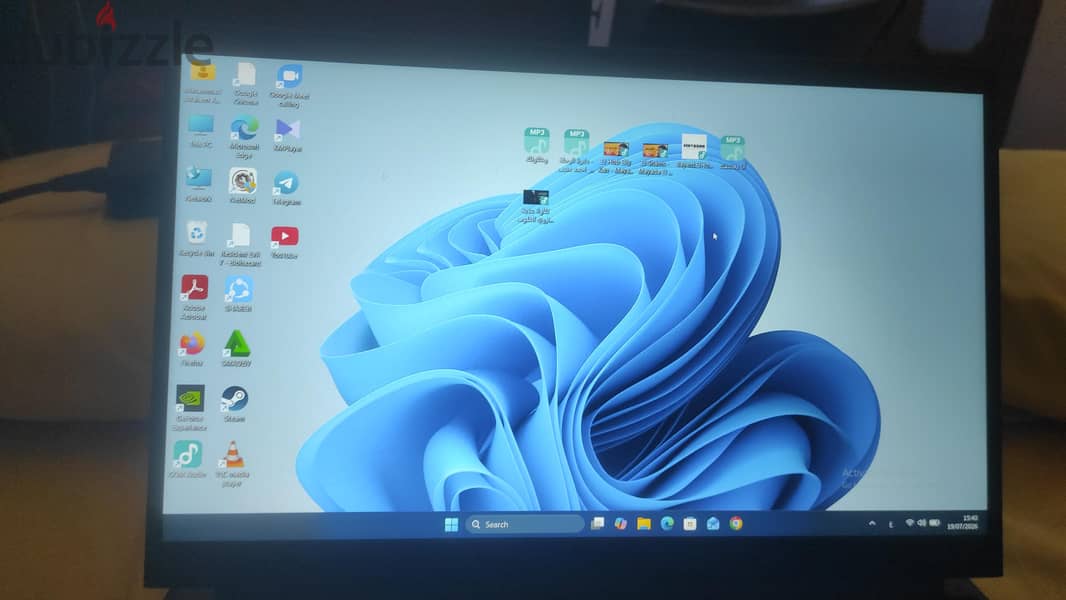Open the Windows Start menu
1066x600 pixels.
[451, 524]
